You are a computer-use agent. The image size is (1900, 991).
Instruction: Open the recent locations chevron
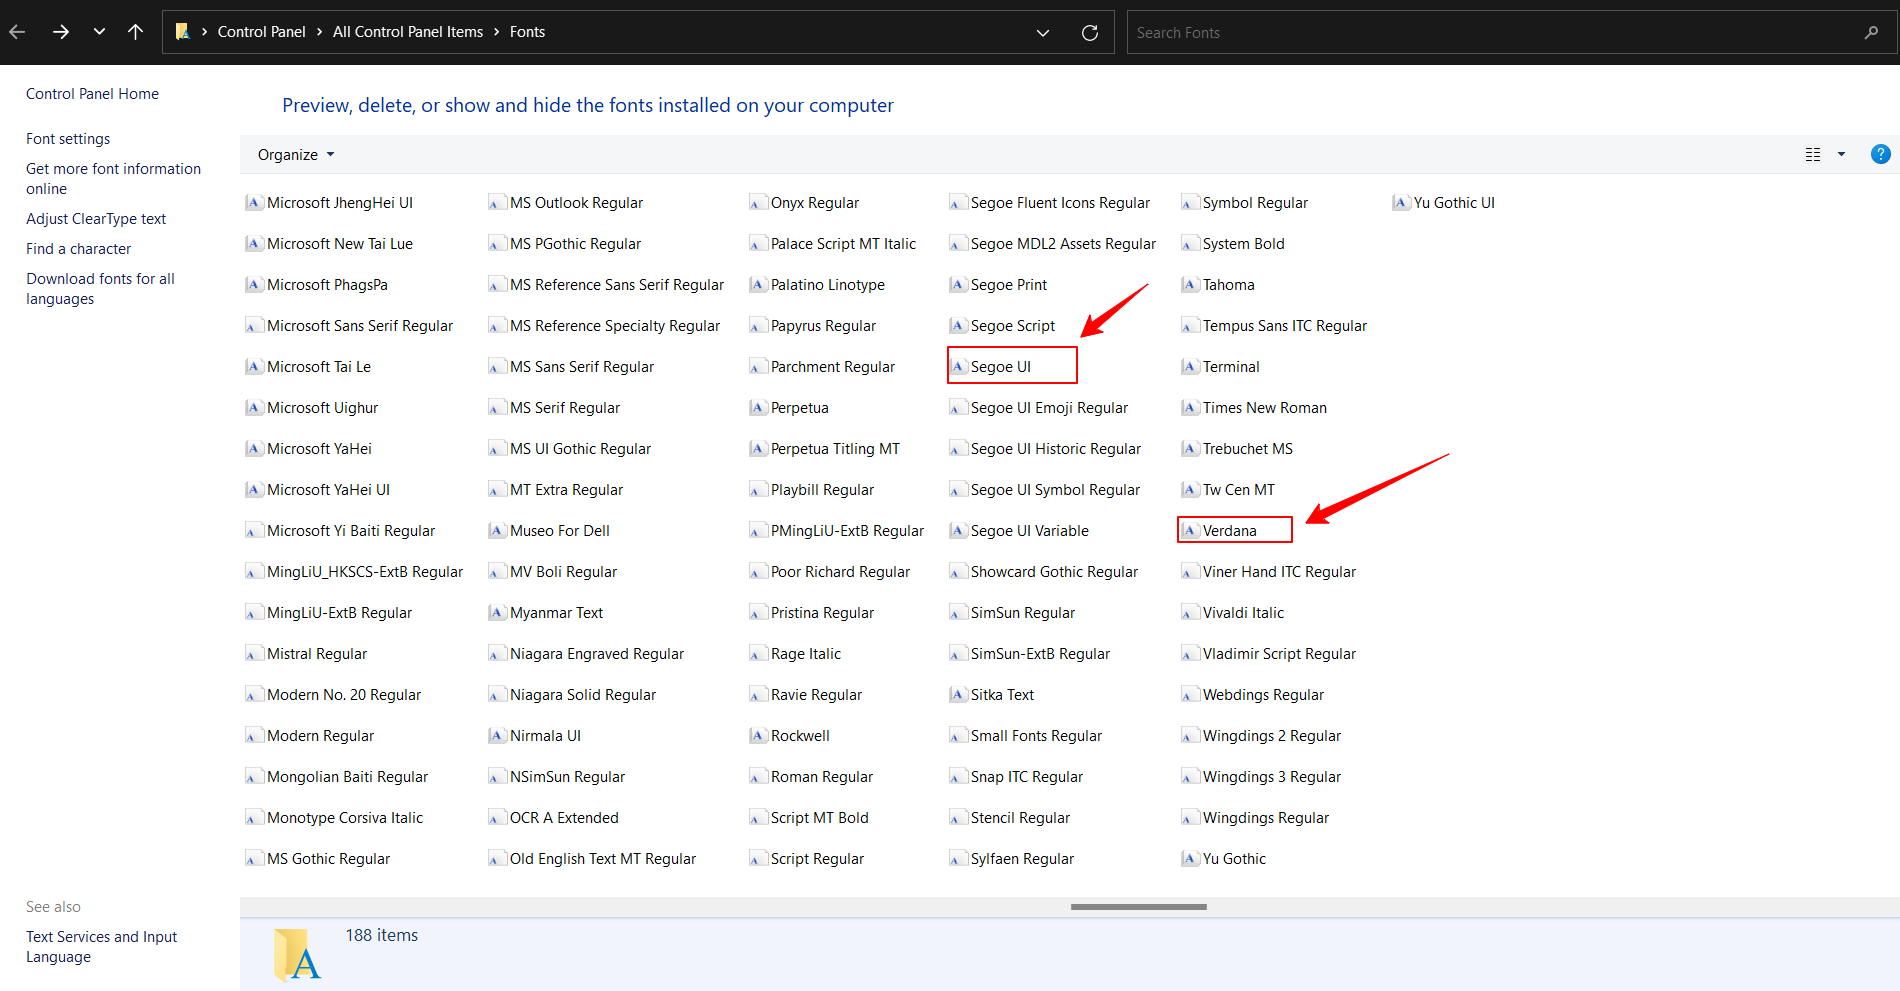pos(99,32)
